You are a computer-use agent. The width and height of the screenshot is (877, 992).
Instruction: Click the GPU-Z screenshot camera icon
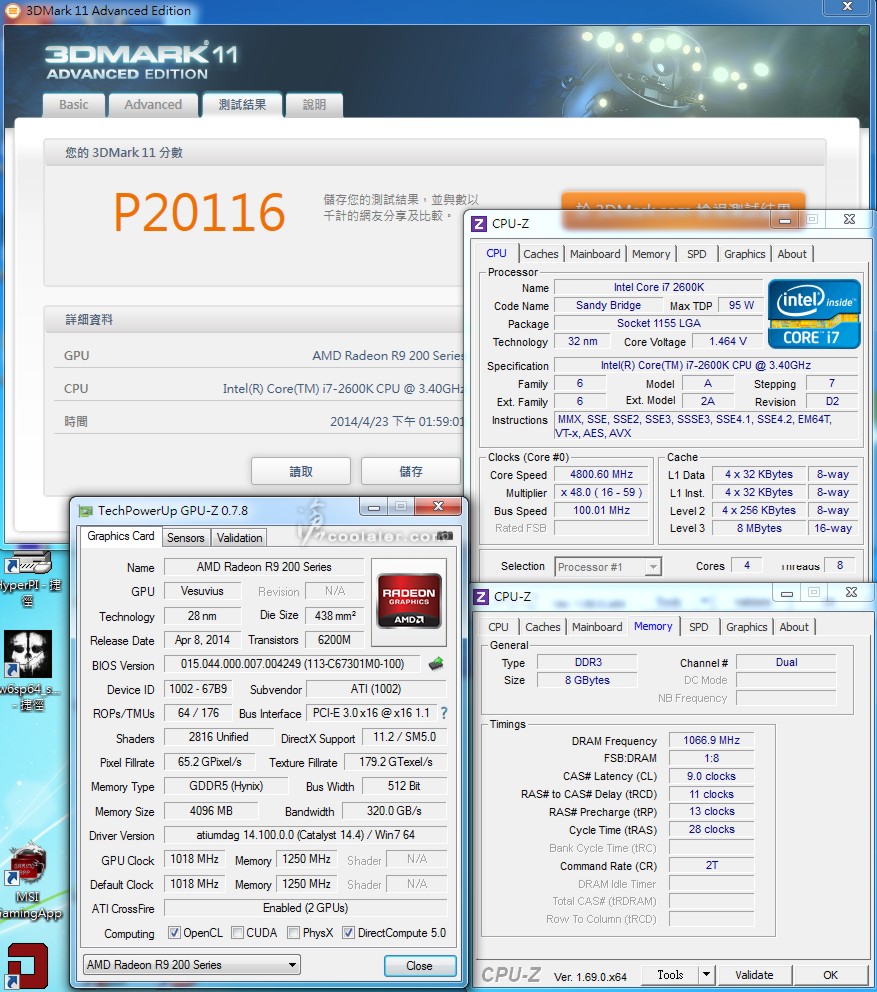pyautogui.click(x=444, y=536)
